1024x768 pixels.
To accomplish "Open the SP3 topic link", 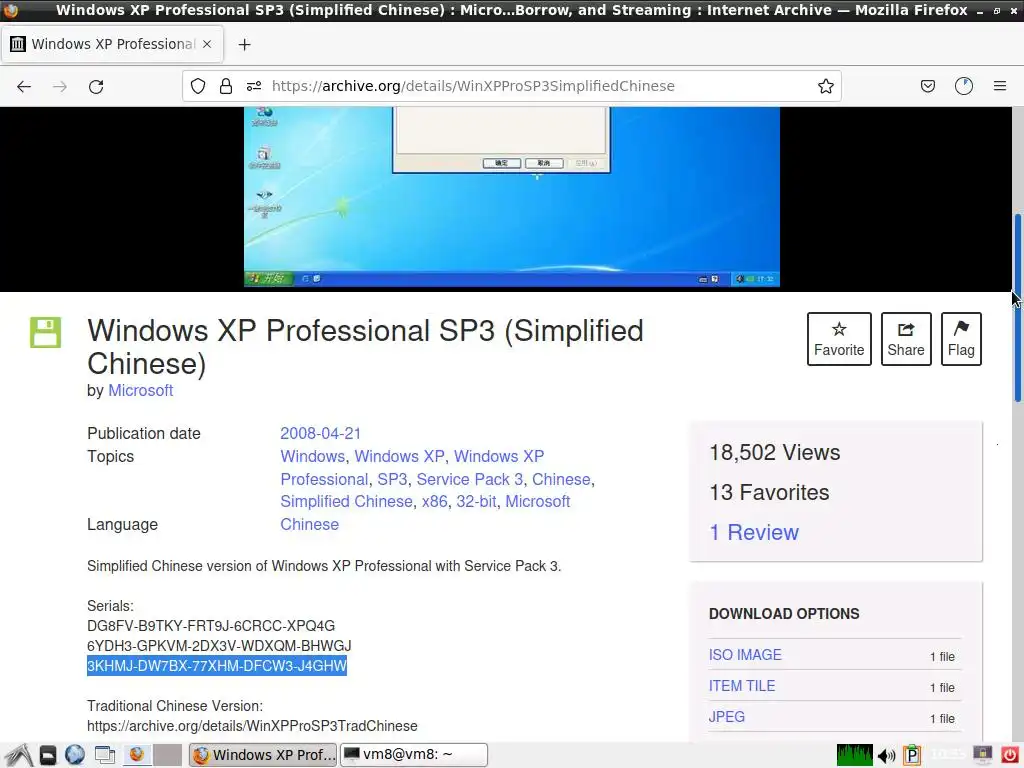I will coord(392,479).
